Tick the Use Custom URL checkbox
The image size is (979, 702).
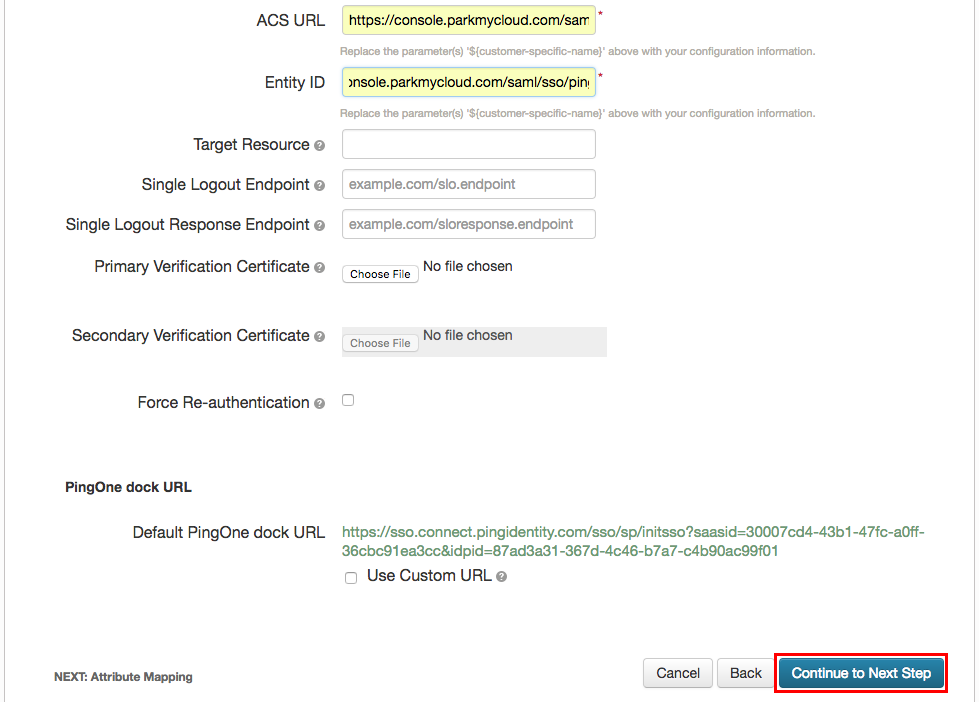click(x=351, y=578)
